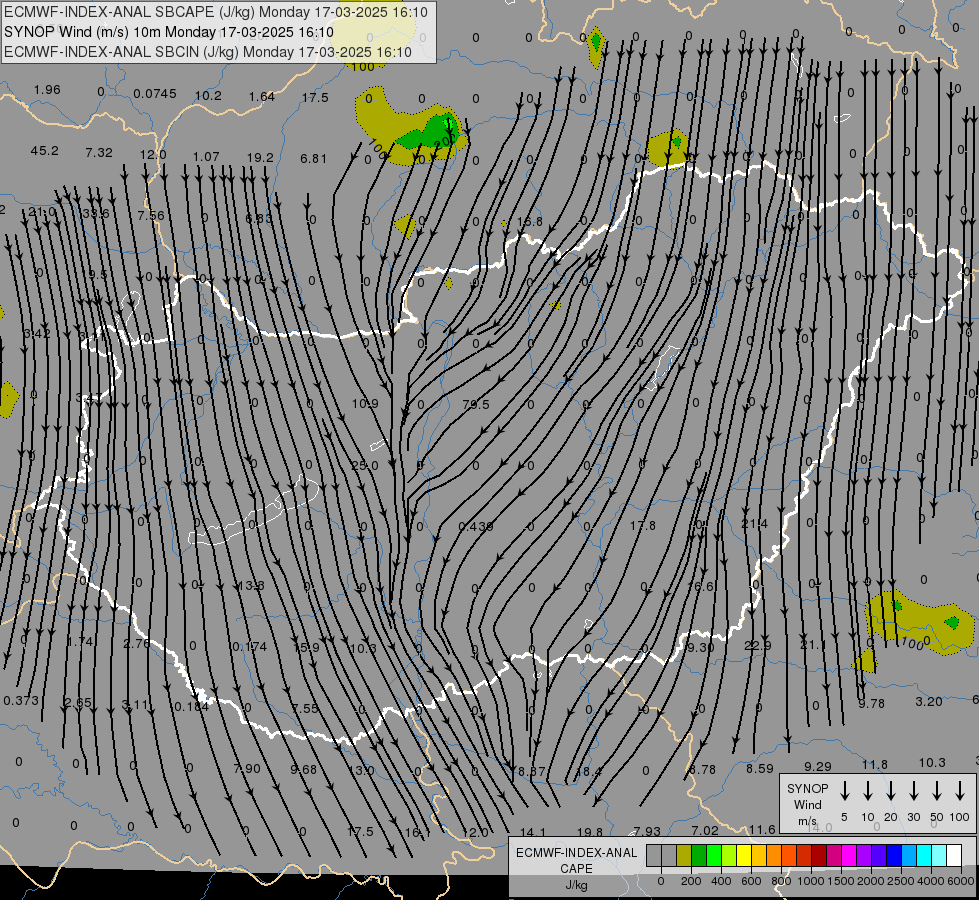Click the 6.81 value on the map
This screenshot has height=900, width=979.
coord(313,159)
